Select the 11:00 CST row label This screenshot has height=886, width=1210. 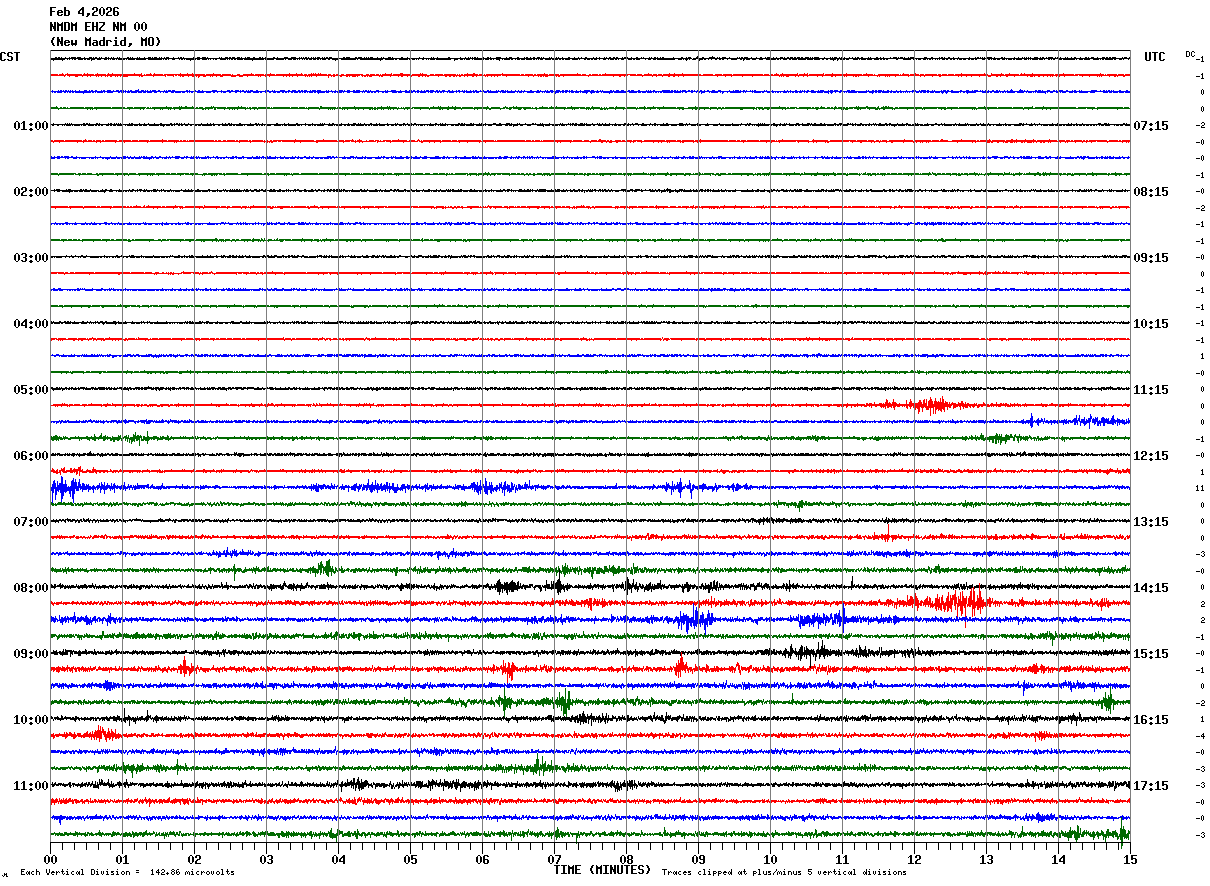point(30,786)
